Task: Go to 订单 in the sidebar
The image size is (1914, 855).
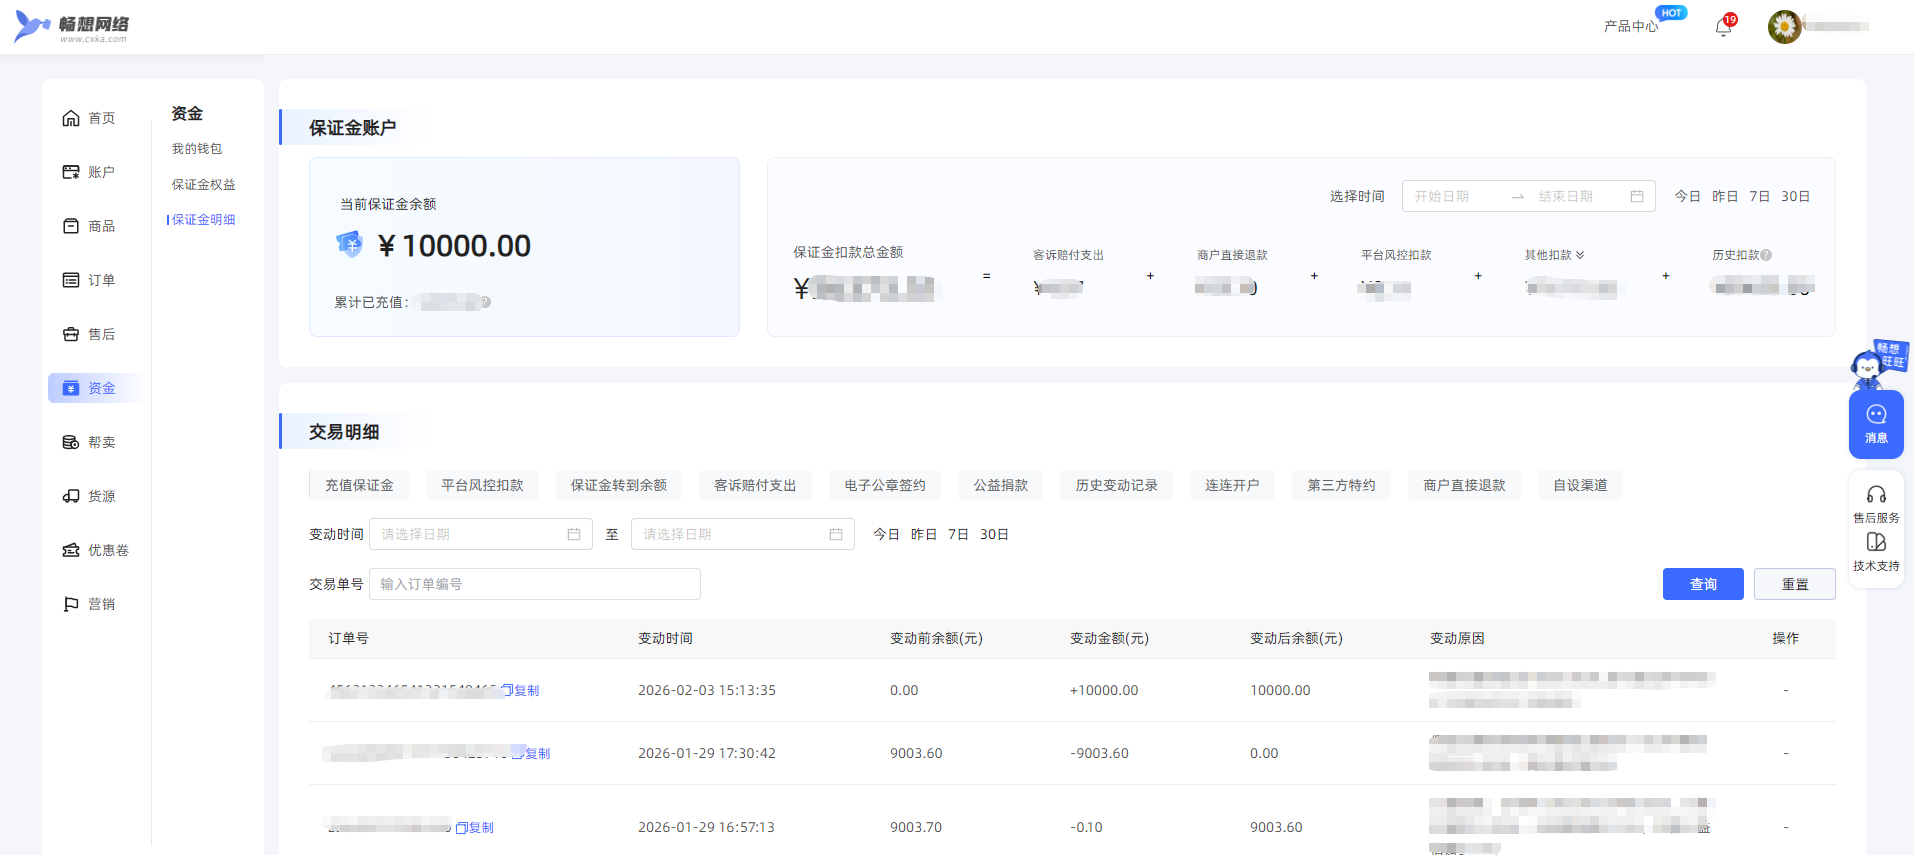Action: coord(90,280)
